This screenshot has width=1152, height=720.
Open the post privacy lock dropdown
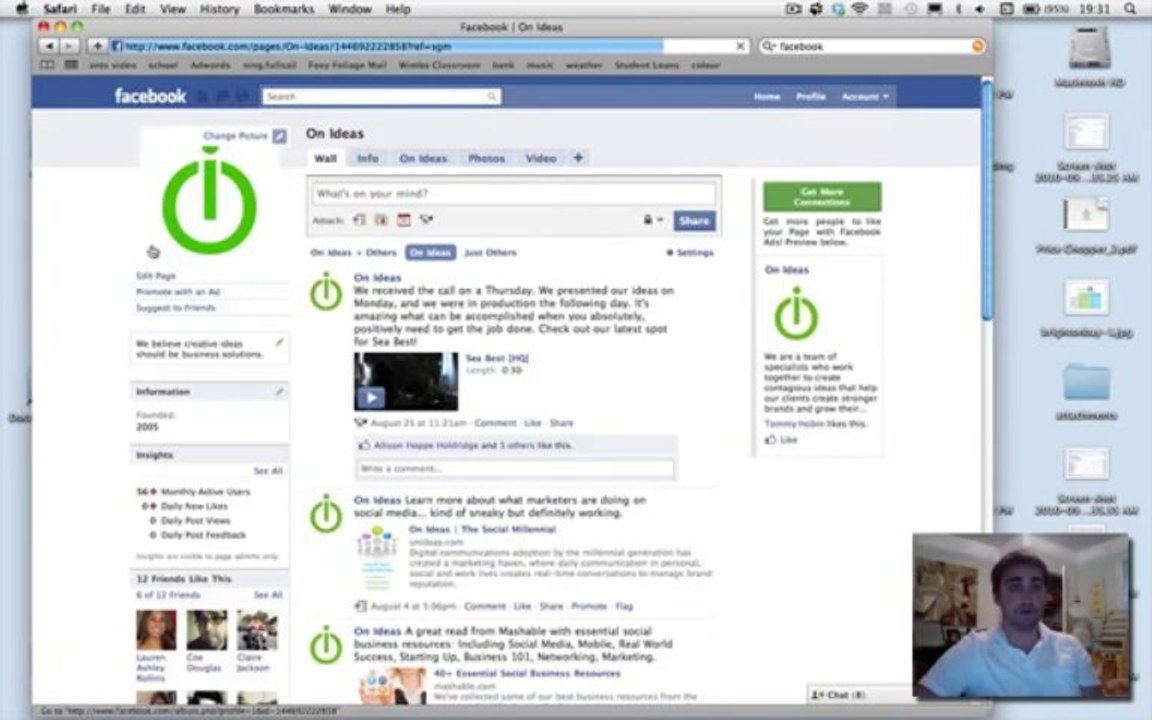click(653, 220)
